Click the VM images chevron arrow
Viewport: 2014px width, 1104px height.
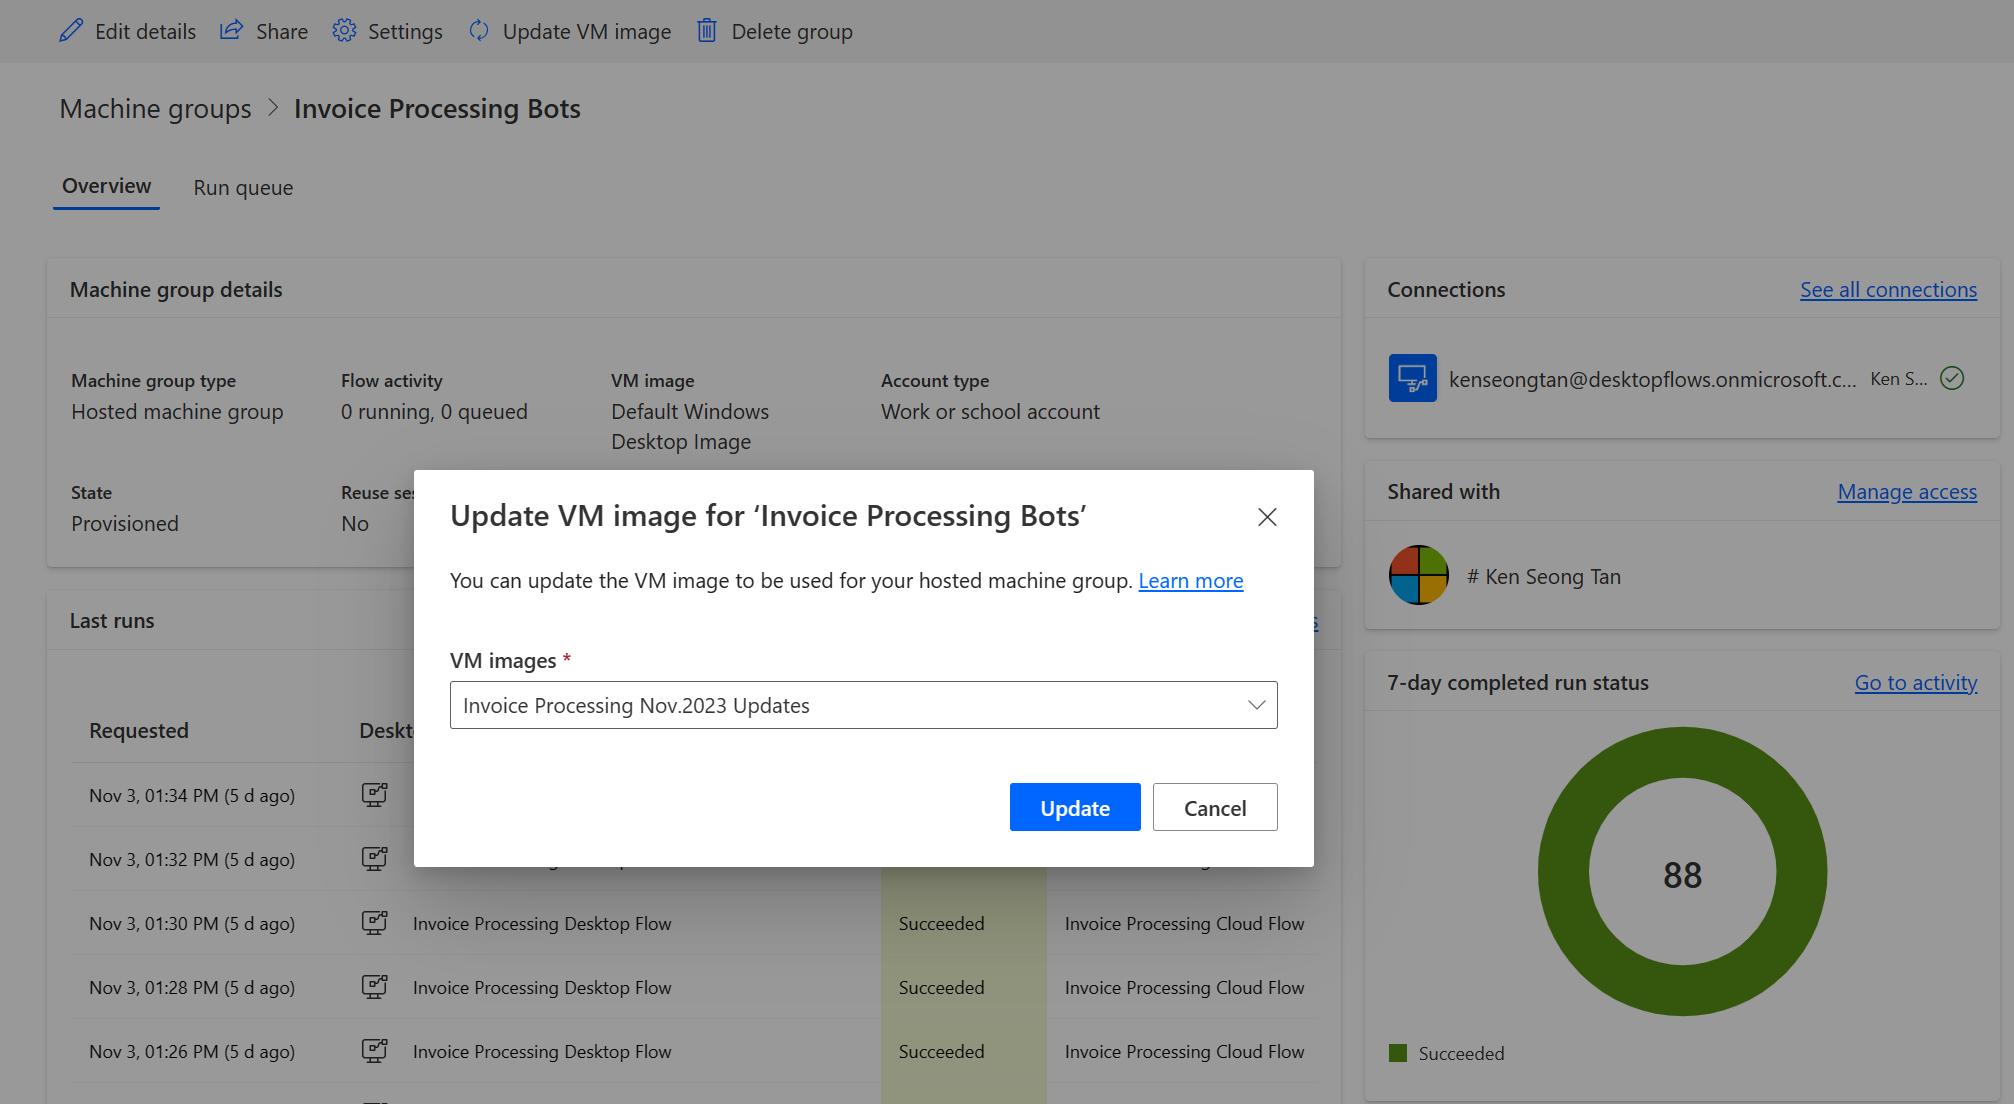point(1253,703)
